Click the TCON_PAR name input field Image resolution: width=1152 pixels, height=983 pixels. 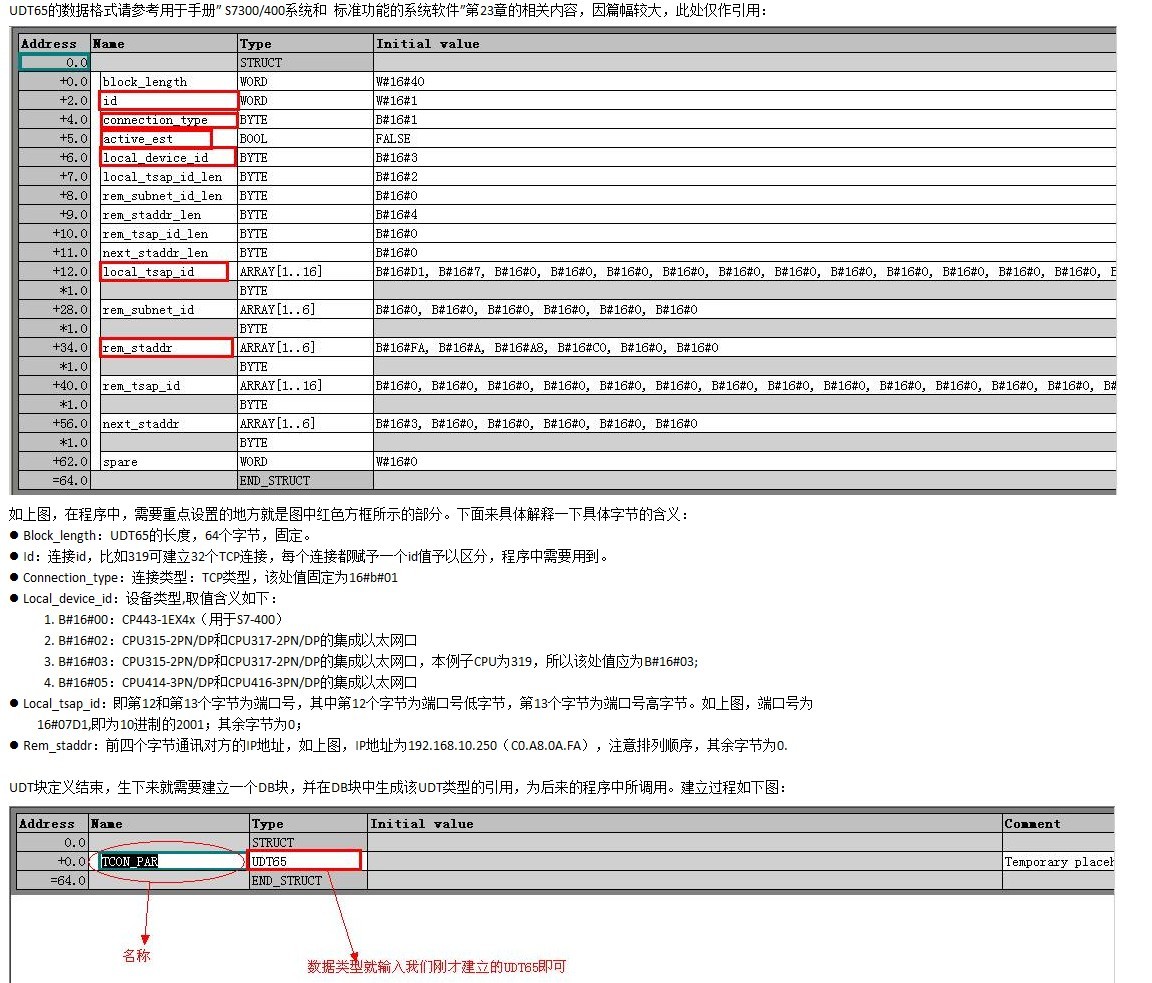tap(171, 862)
